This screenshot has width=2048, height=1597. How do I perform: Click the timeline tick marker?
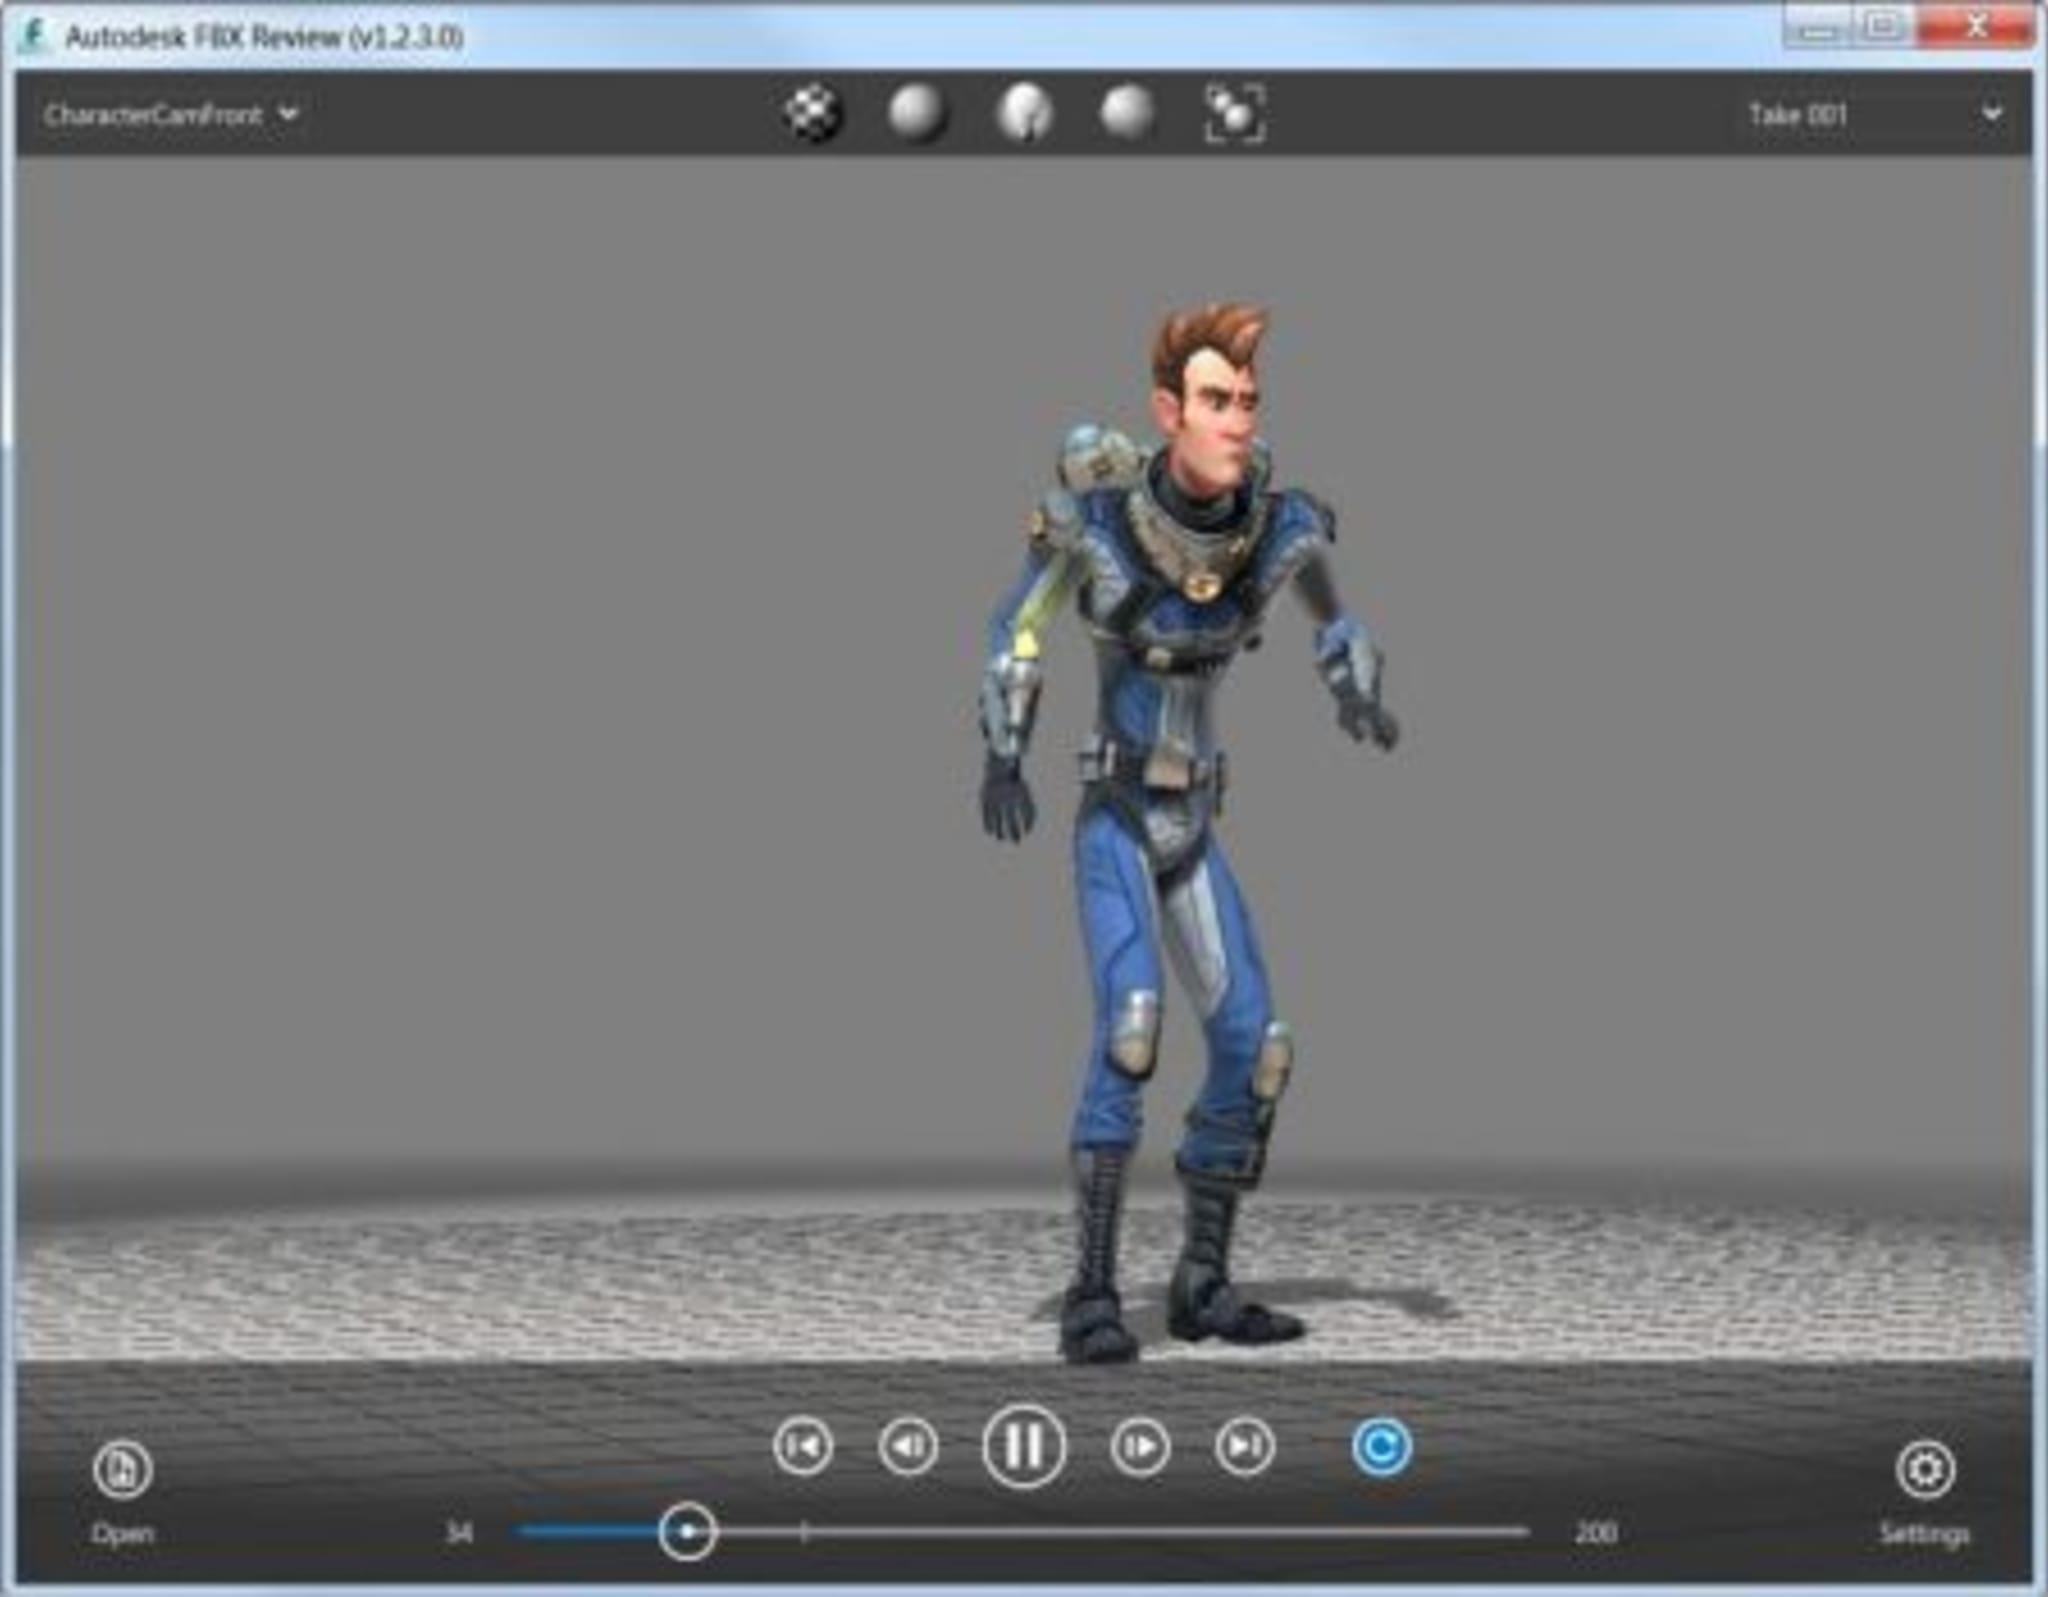click(x=804, y=1531)
